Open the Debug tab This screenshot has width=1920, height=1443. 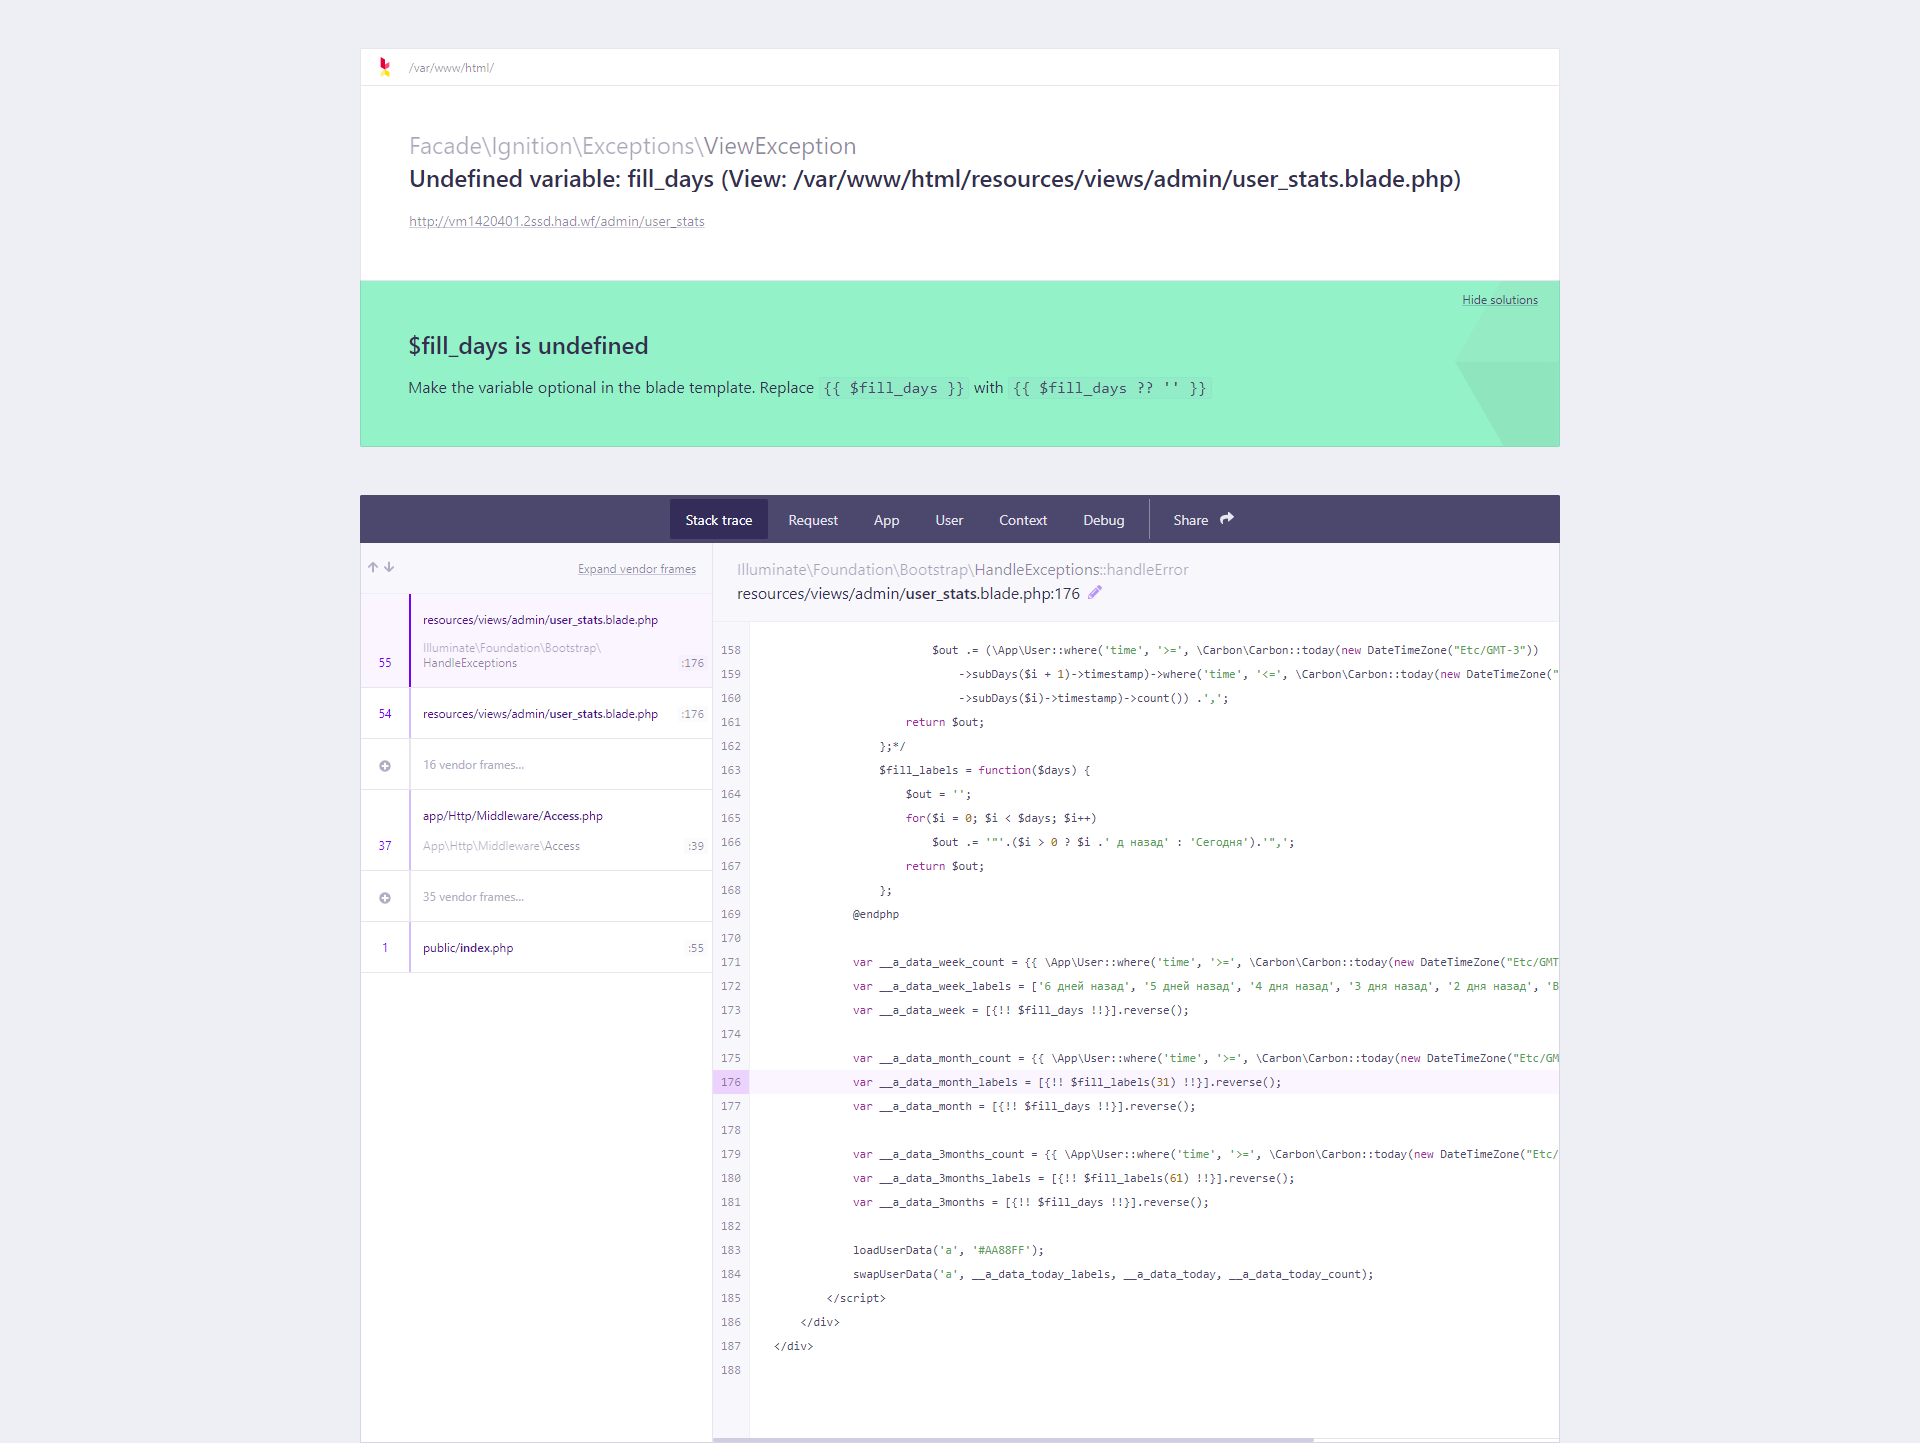tap(1103, 520)
